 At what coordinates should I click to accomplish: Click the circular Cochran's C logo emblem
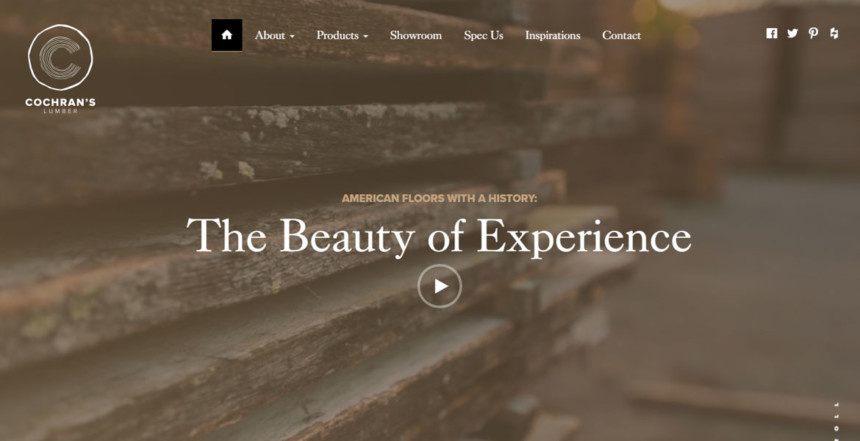coord(60,57)
